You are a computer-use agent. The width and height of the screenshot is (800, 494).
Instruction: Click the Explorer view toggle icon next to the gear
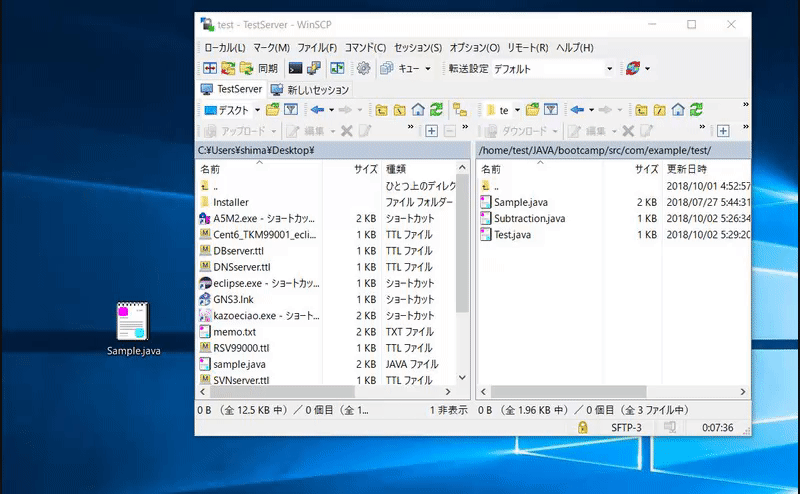[x=337, y=68]
